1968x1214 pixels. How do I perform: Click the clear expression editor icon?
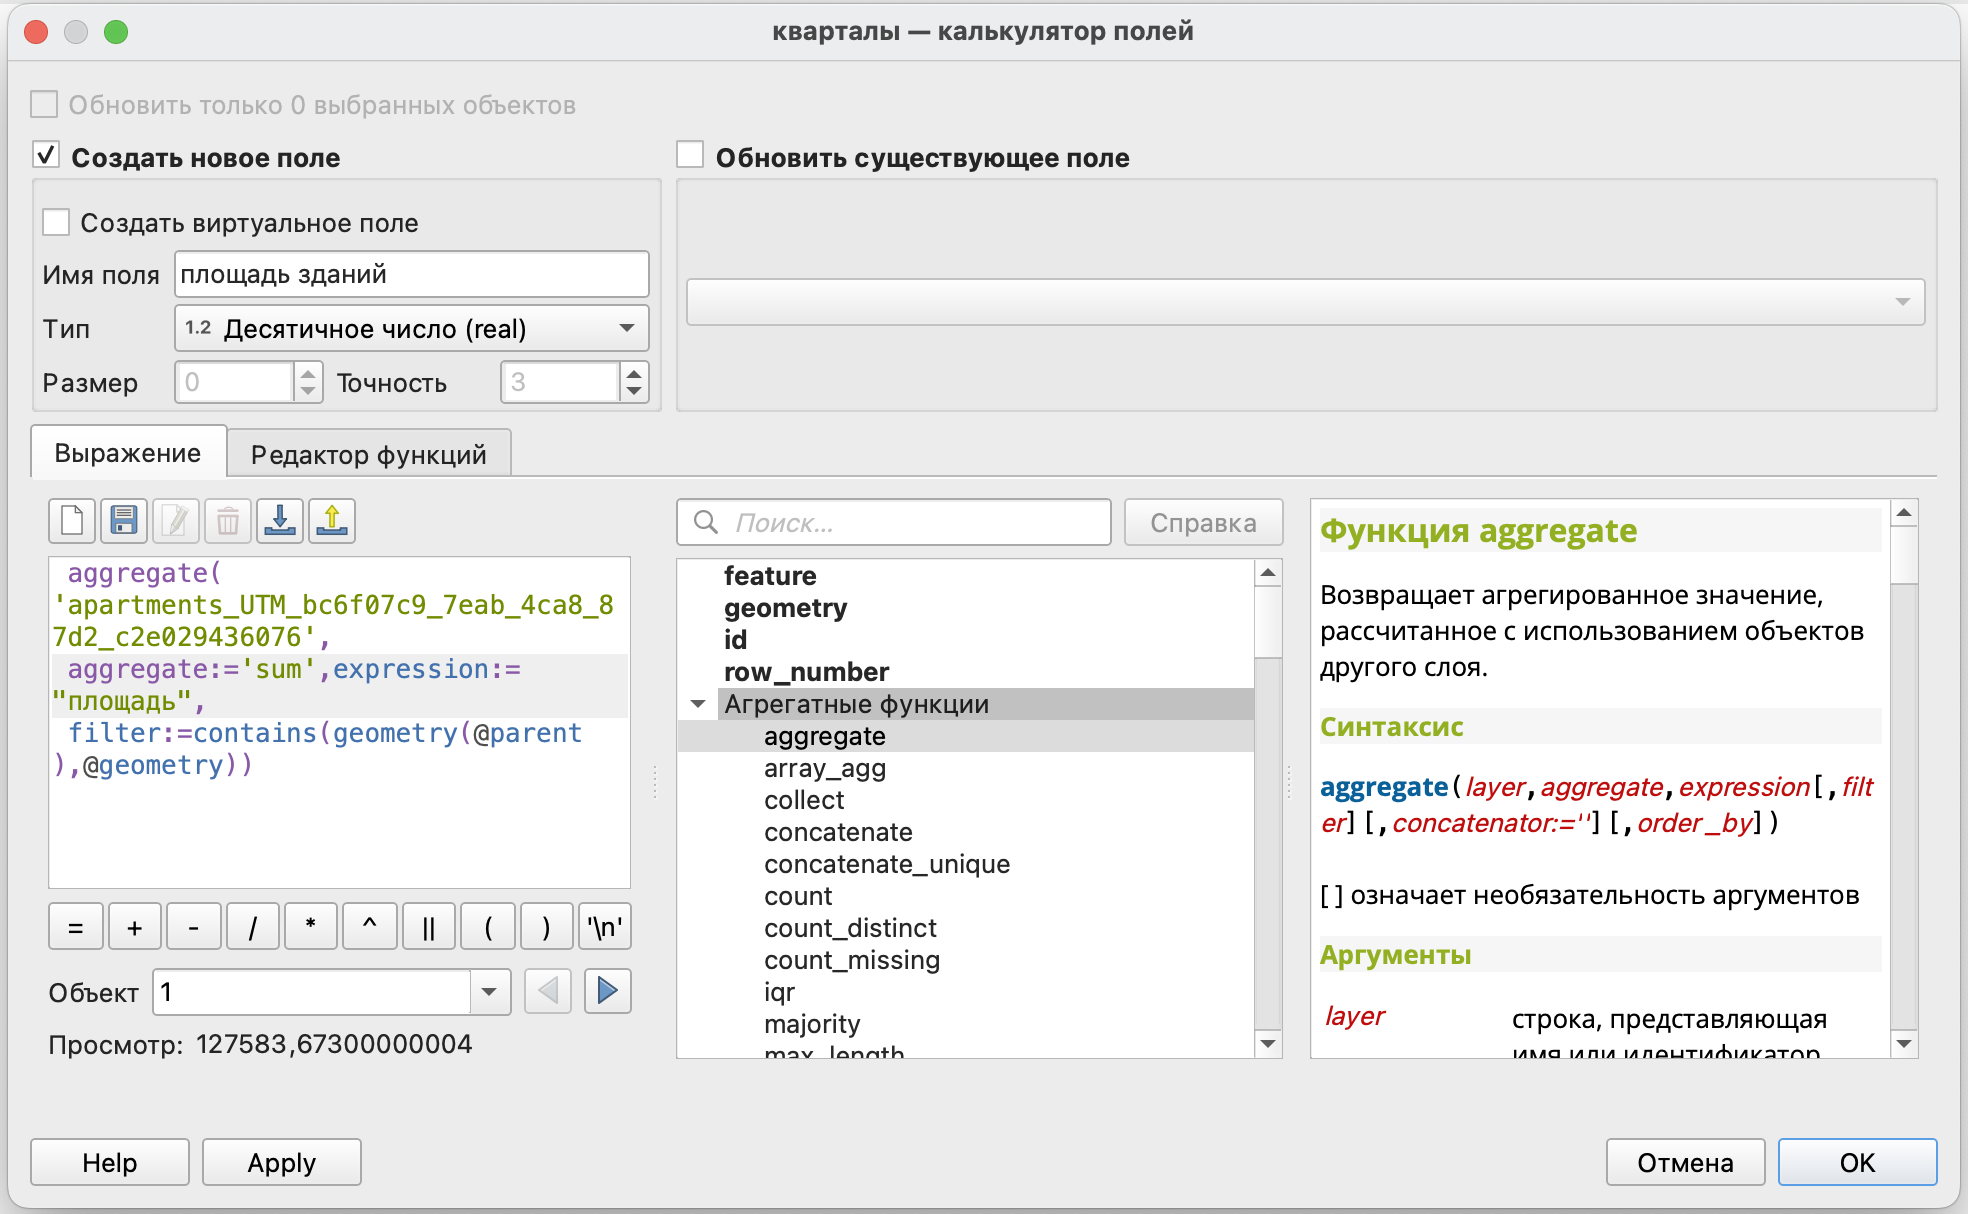tap(72, 521)
